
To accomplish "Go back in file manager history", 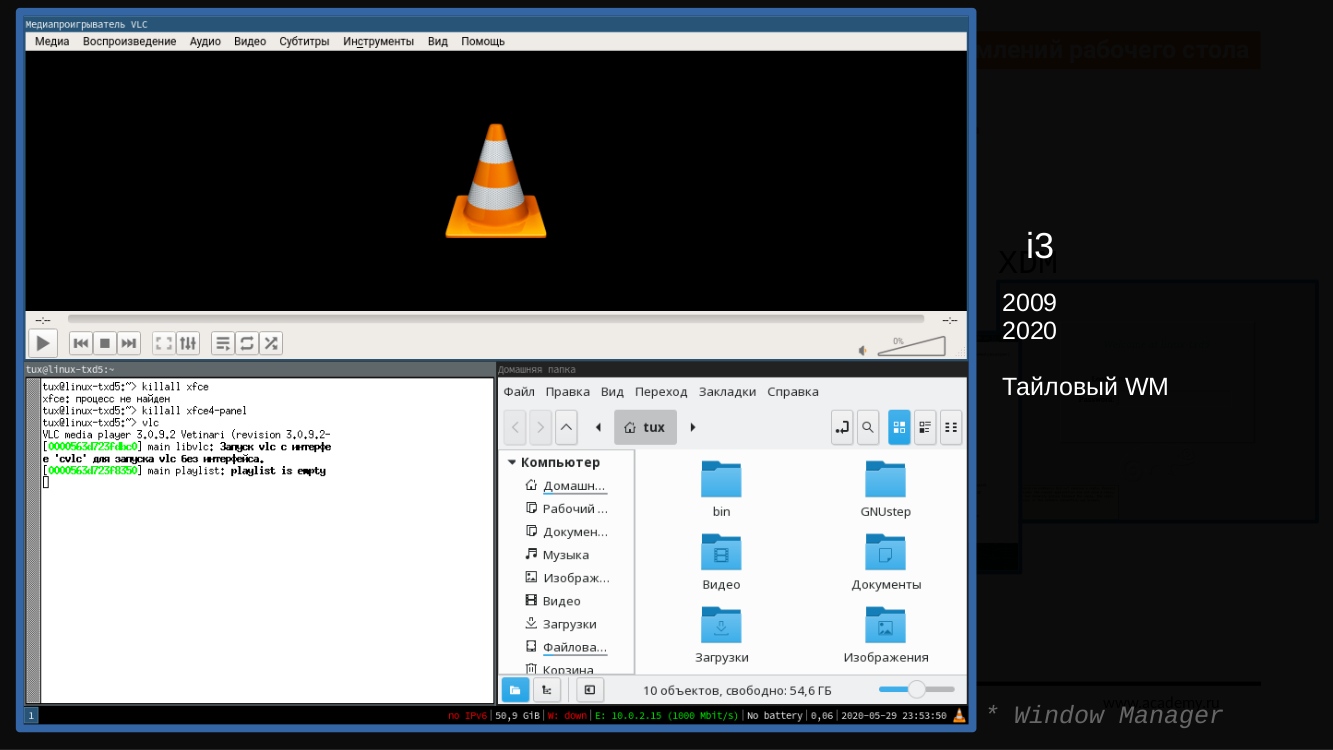I will [x=515, y=427].
